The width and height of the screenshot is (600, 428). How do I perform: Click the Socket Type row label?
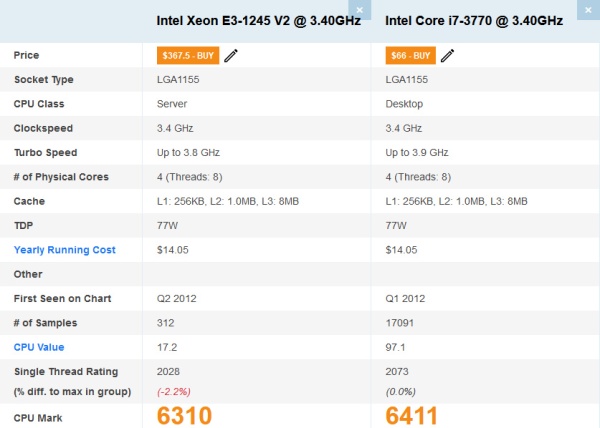44,80
